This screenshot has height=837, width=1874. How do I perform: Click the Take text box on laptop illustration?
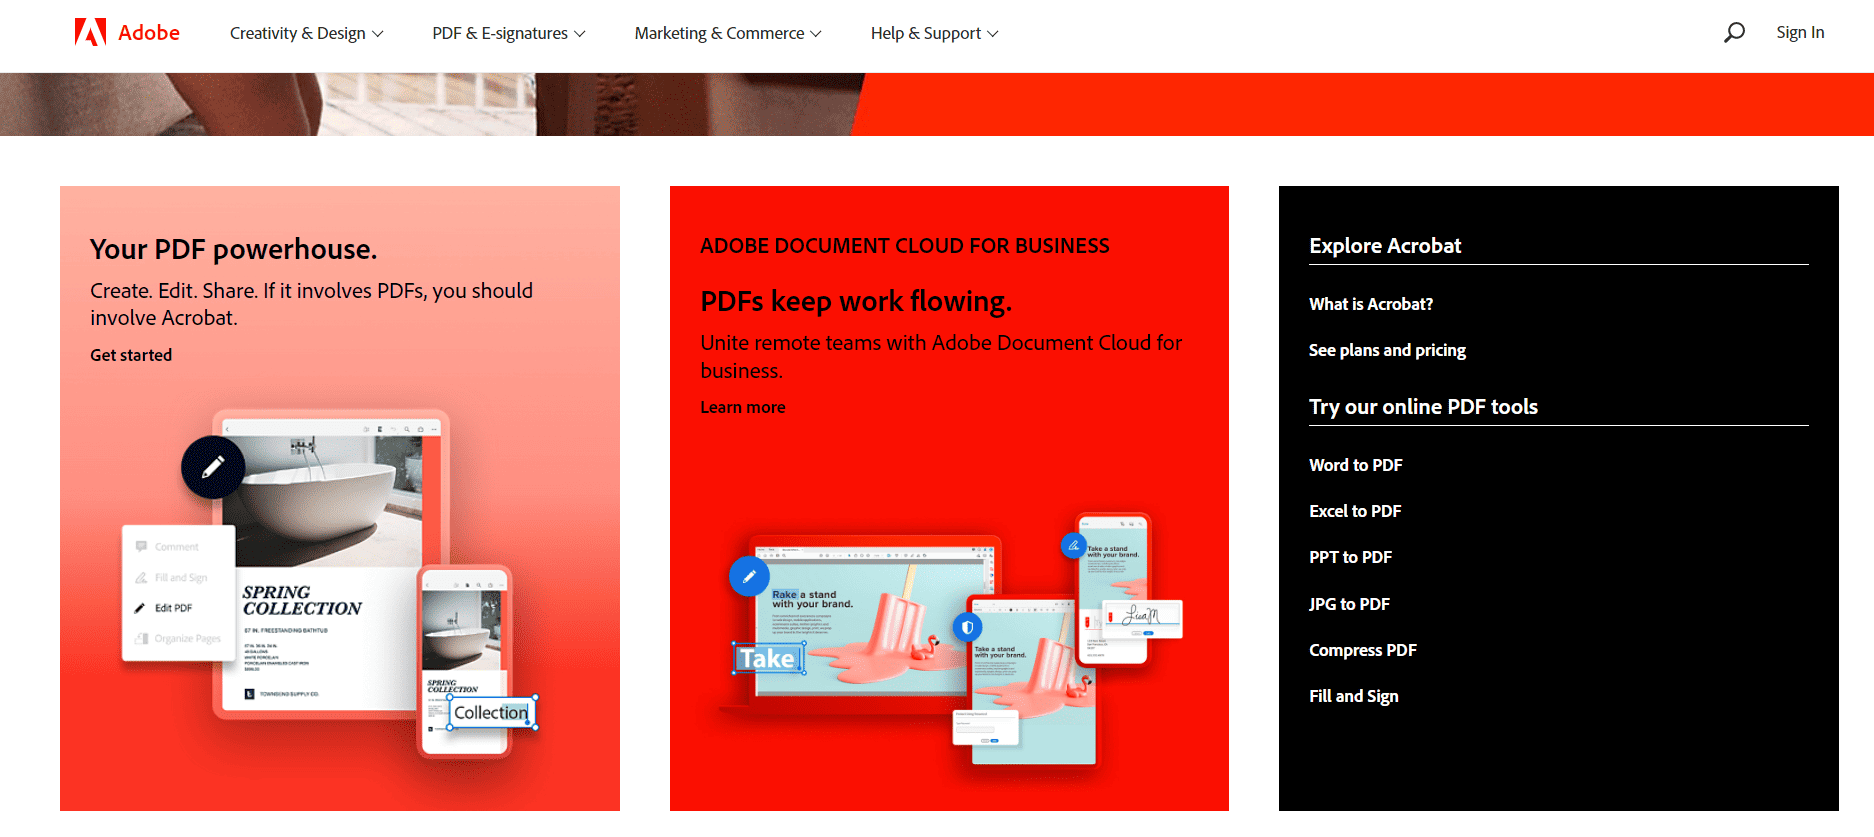coord(768,658)
